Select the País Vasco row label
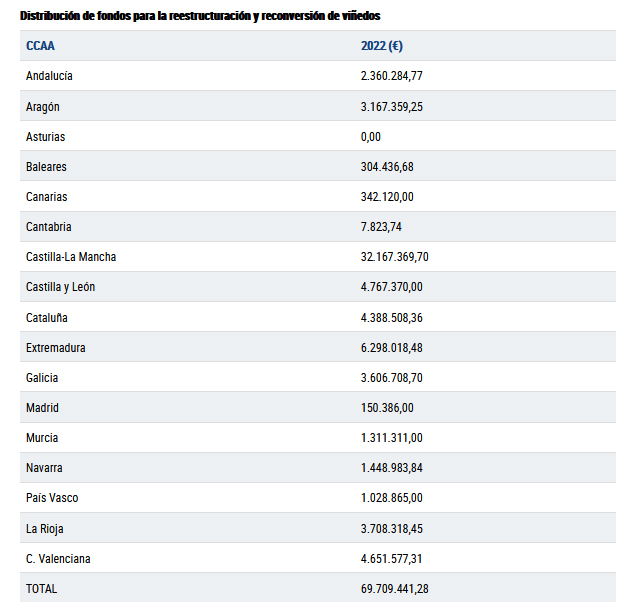This screenshot has height=609, width=637. 52,498
